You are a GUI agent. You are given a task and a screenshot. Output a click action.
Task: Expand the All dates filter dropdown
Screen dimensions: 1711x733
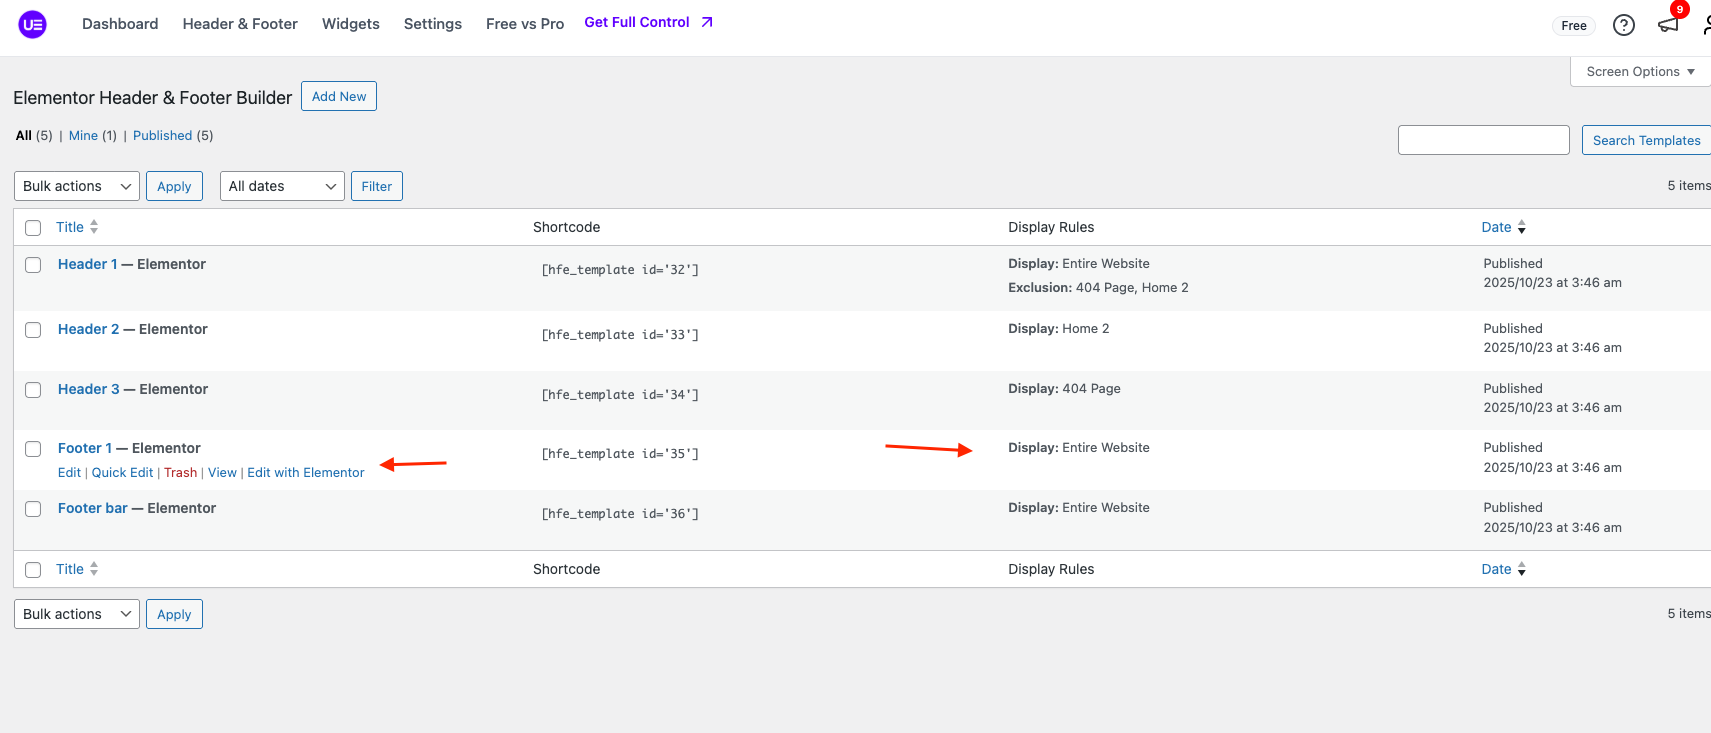tap(282, 186)
